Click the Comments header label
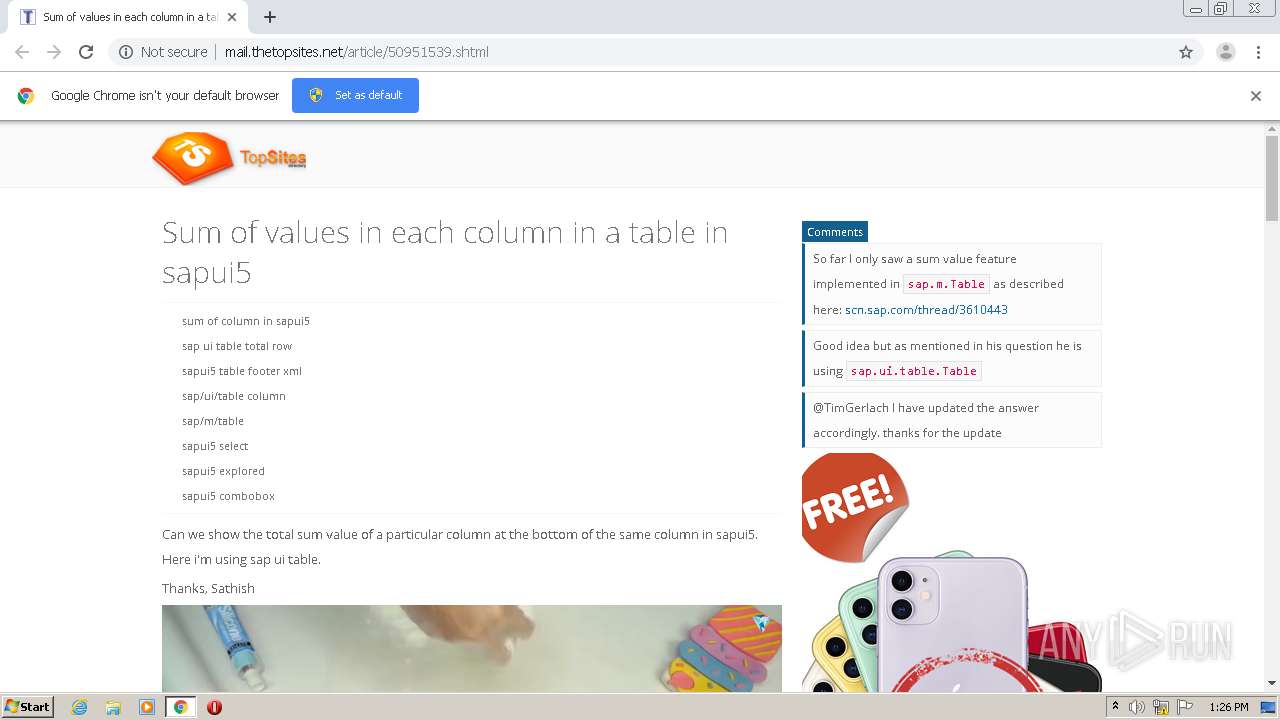This screenshot has height=720, width=1280. (x=835, y=232)
